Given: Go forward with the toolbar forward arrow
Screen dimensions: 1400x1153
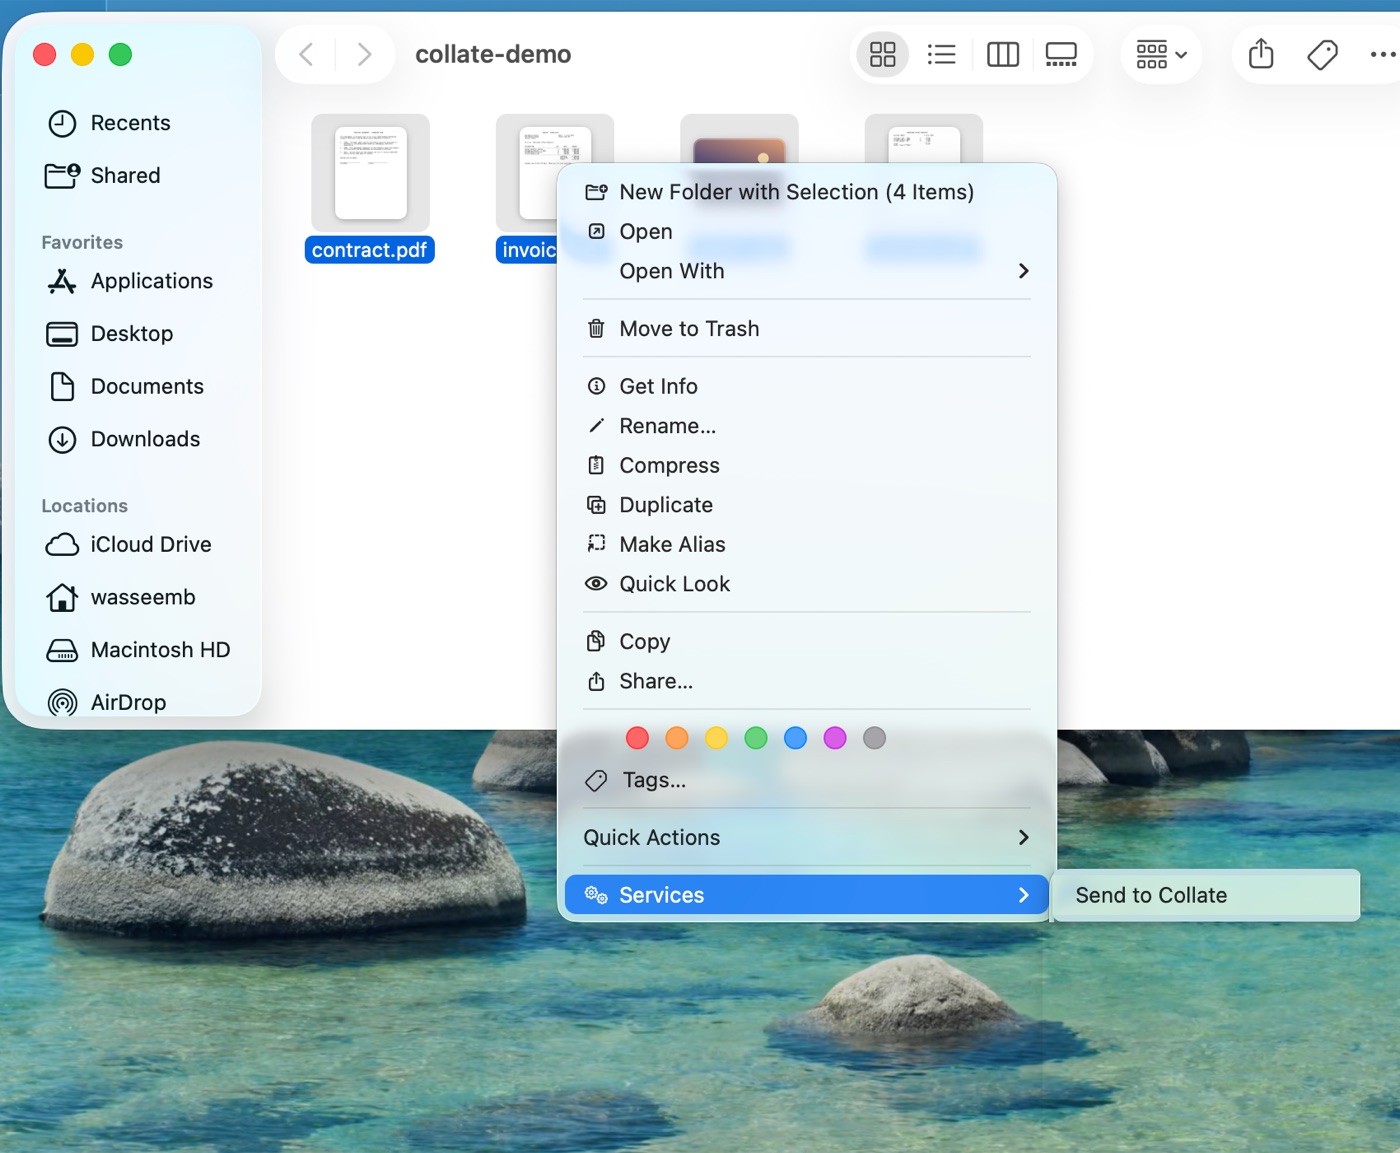Looking at the screenshot, I should (x=364, y=54).
